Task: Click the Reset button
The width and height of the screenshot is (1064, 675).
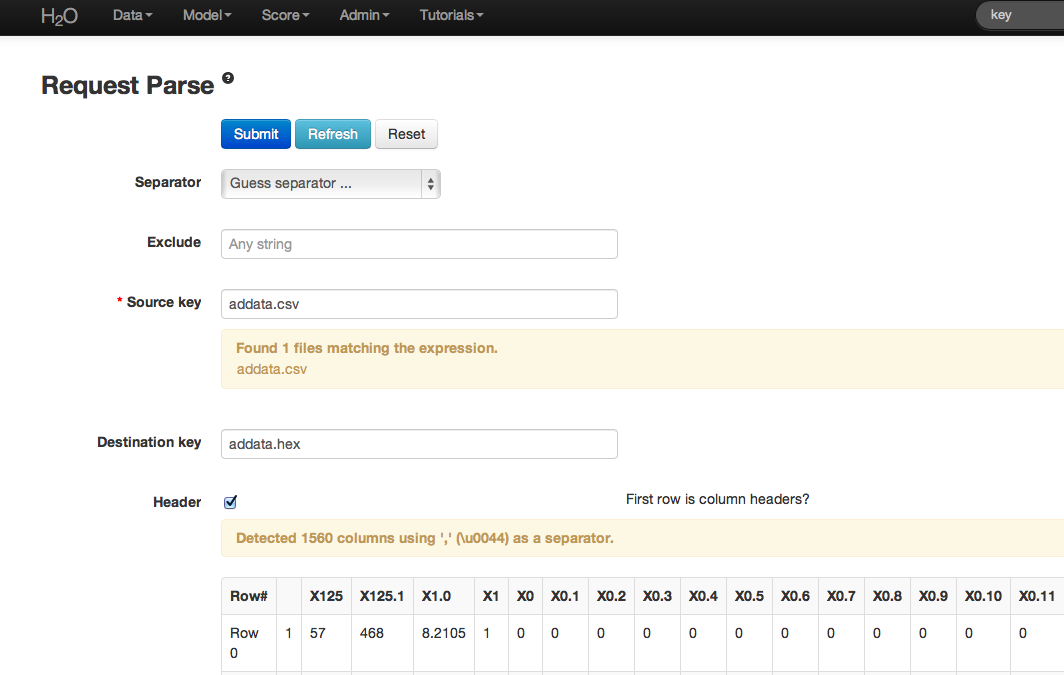Action: tap(406, 134)
